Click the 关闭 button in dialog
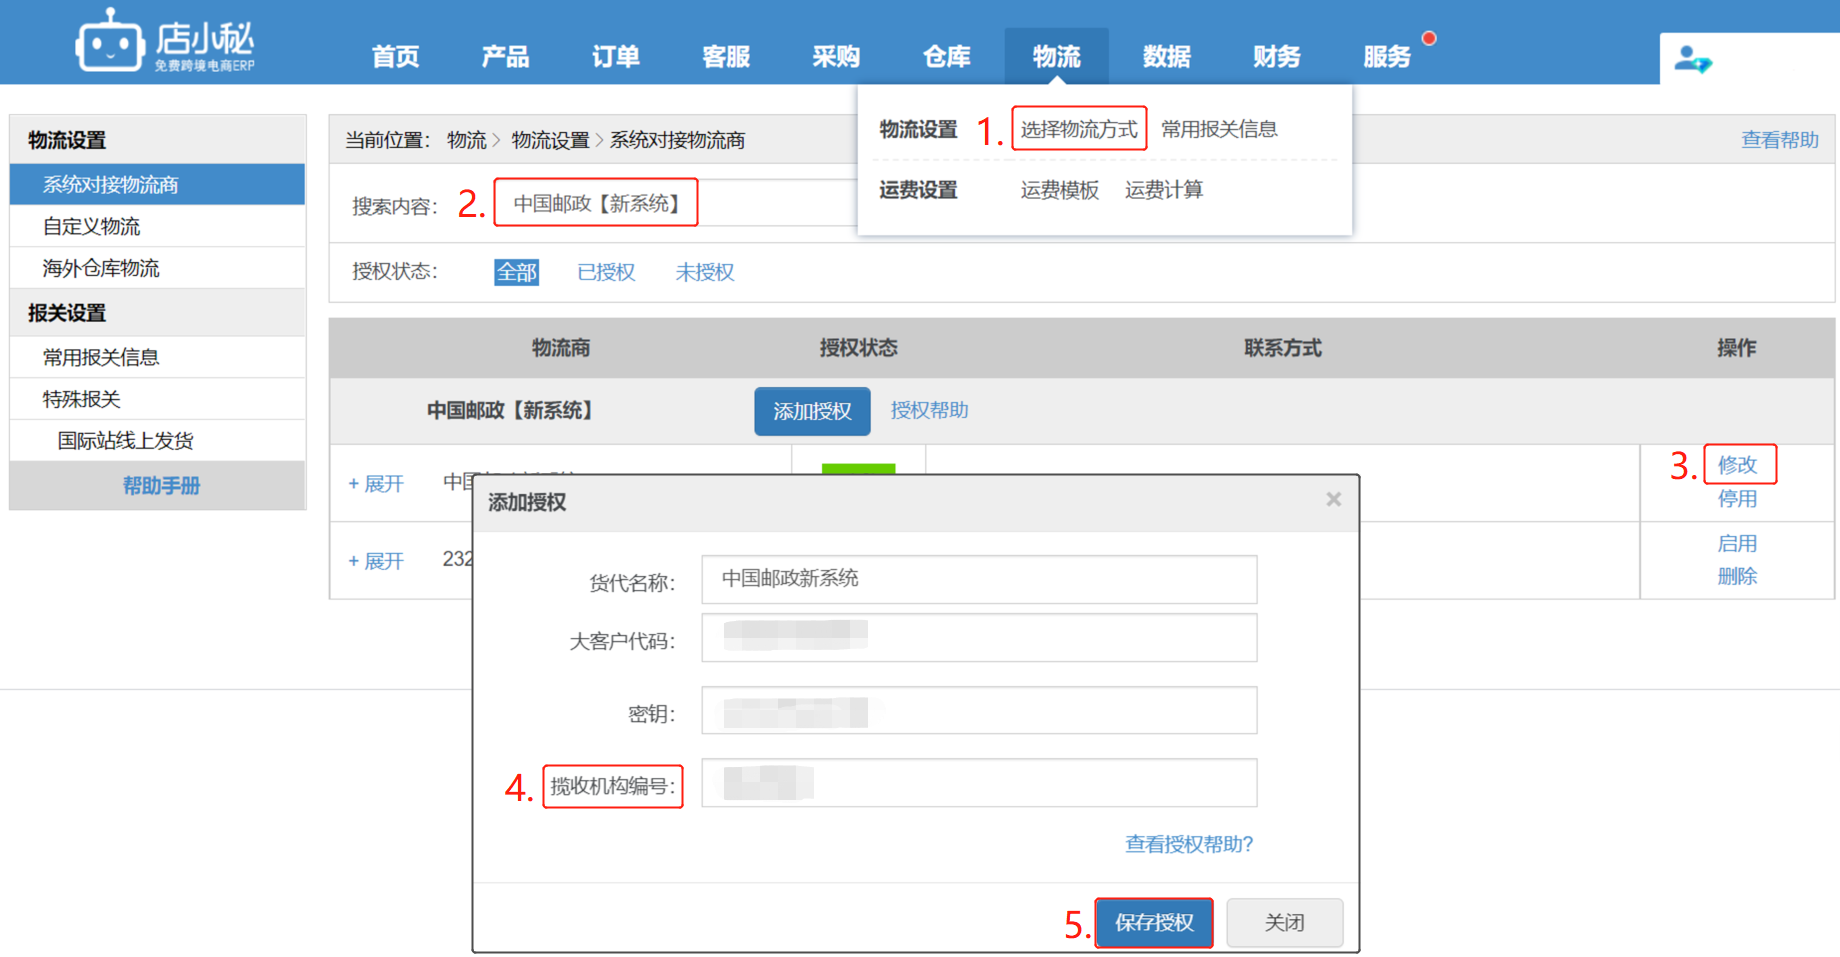The image size is (1840, 957). pyautogui.click(x=1284, y=922)
